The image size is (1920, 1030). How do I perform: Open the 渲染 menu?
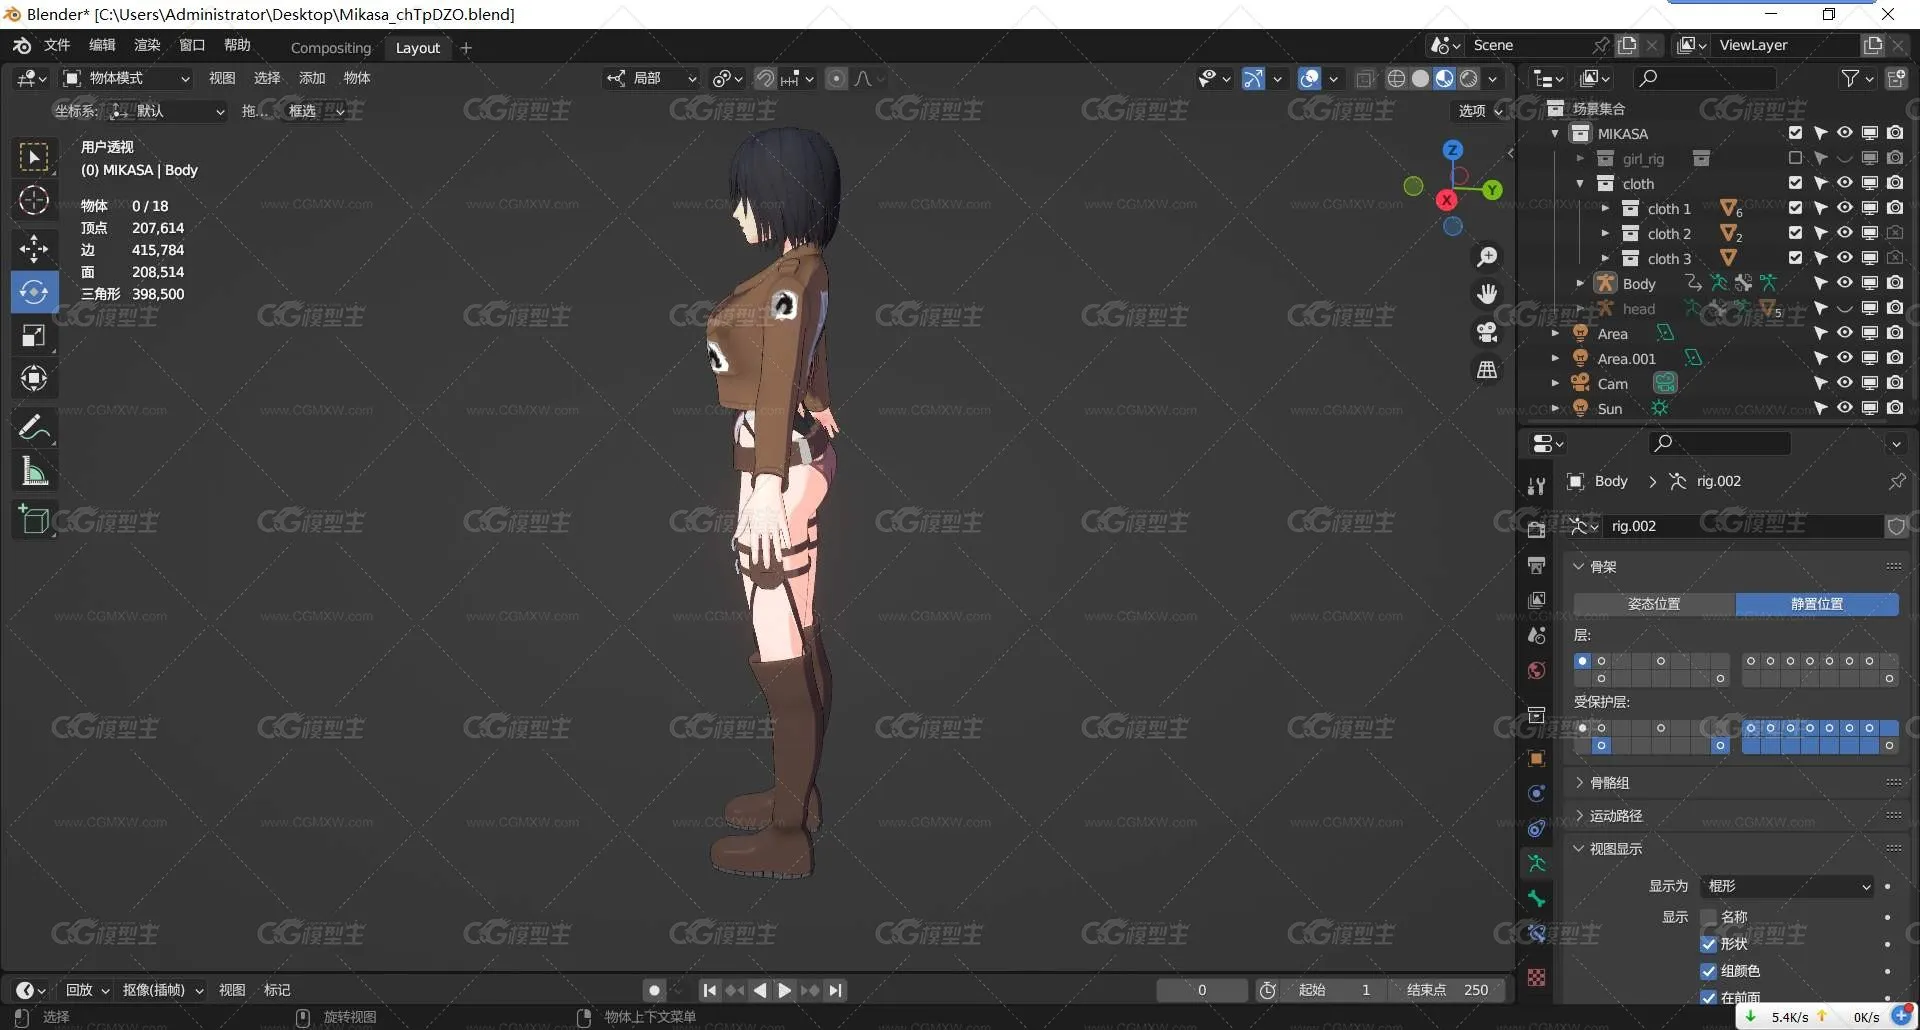coord(147,45)
